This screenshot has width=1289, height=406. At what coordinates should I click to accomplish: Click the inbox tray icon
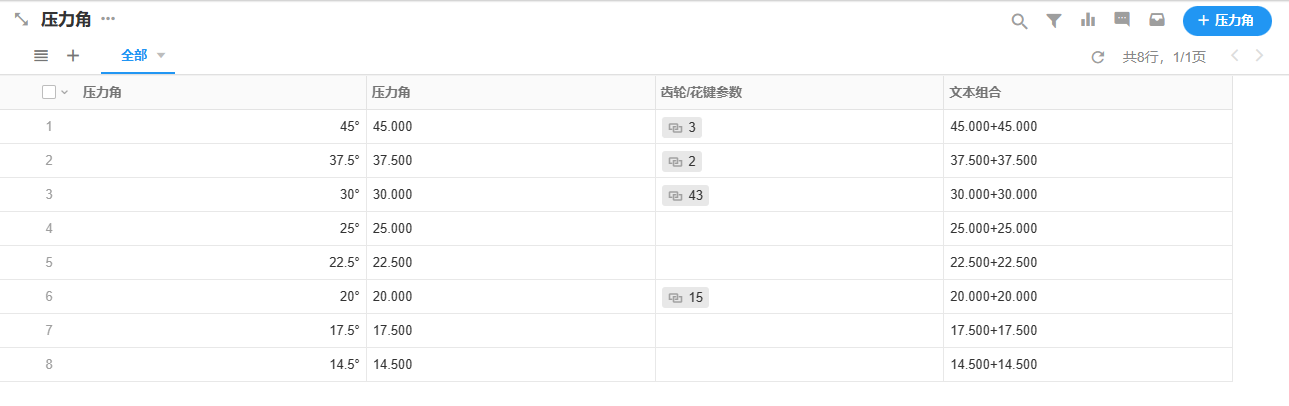1157,20
